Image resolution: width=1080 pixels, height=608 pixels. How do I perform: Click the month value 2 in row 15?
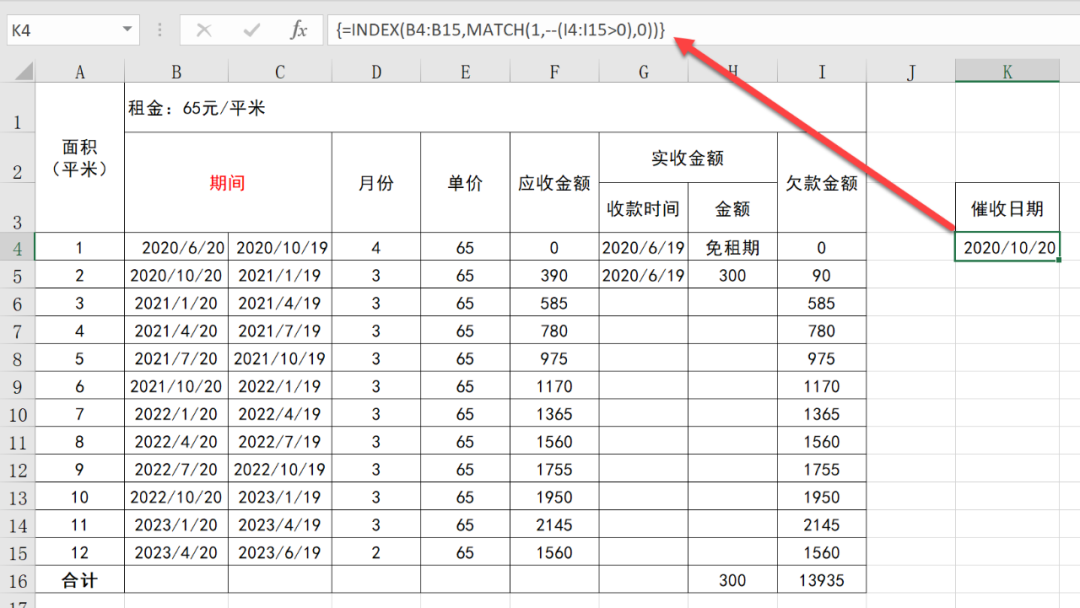[376, 552]
